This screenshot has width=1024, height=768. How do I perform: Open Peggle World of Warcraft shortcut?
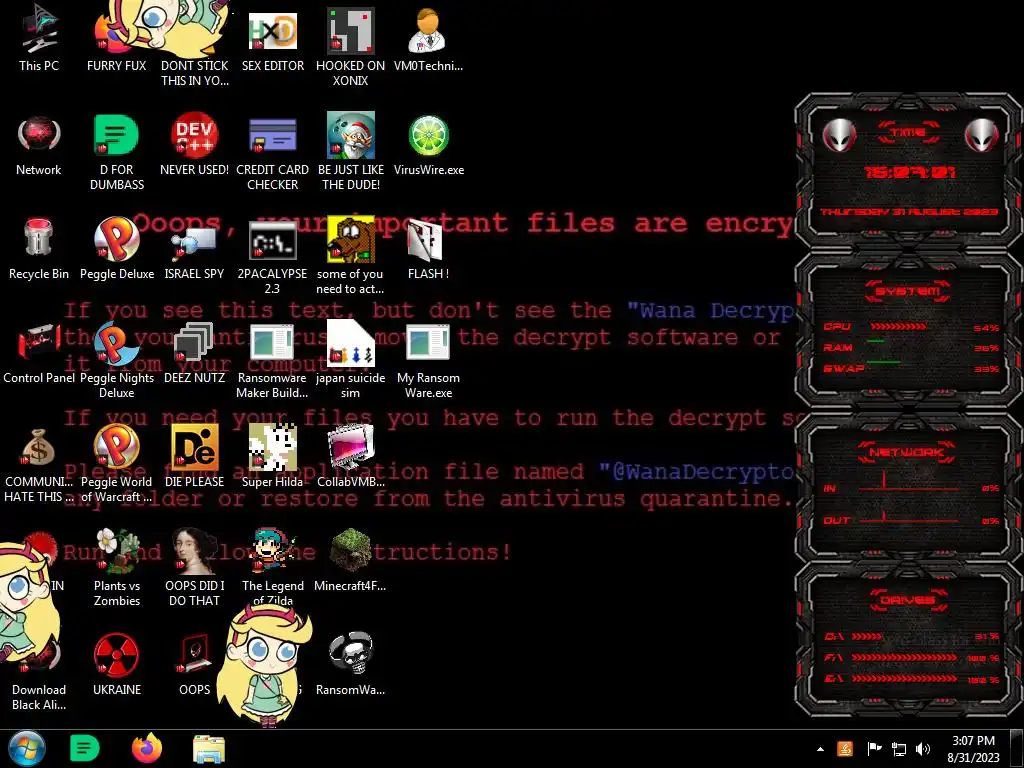tap(116, 464)
